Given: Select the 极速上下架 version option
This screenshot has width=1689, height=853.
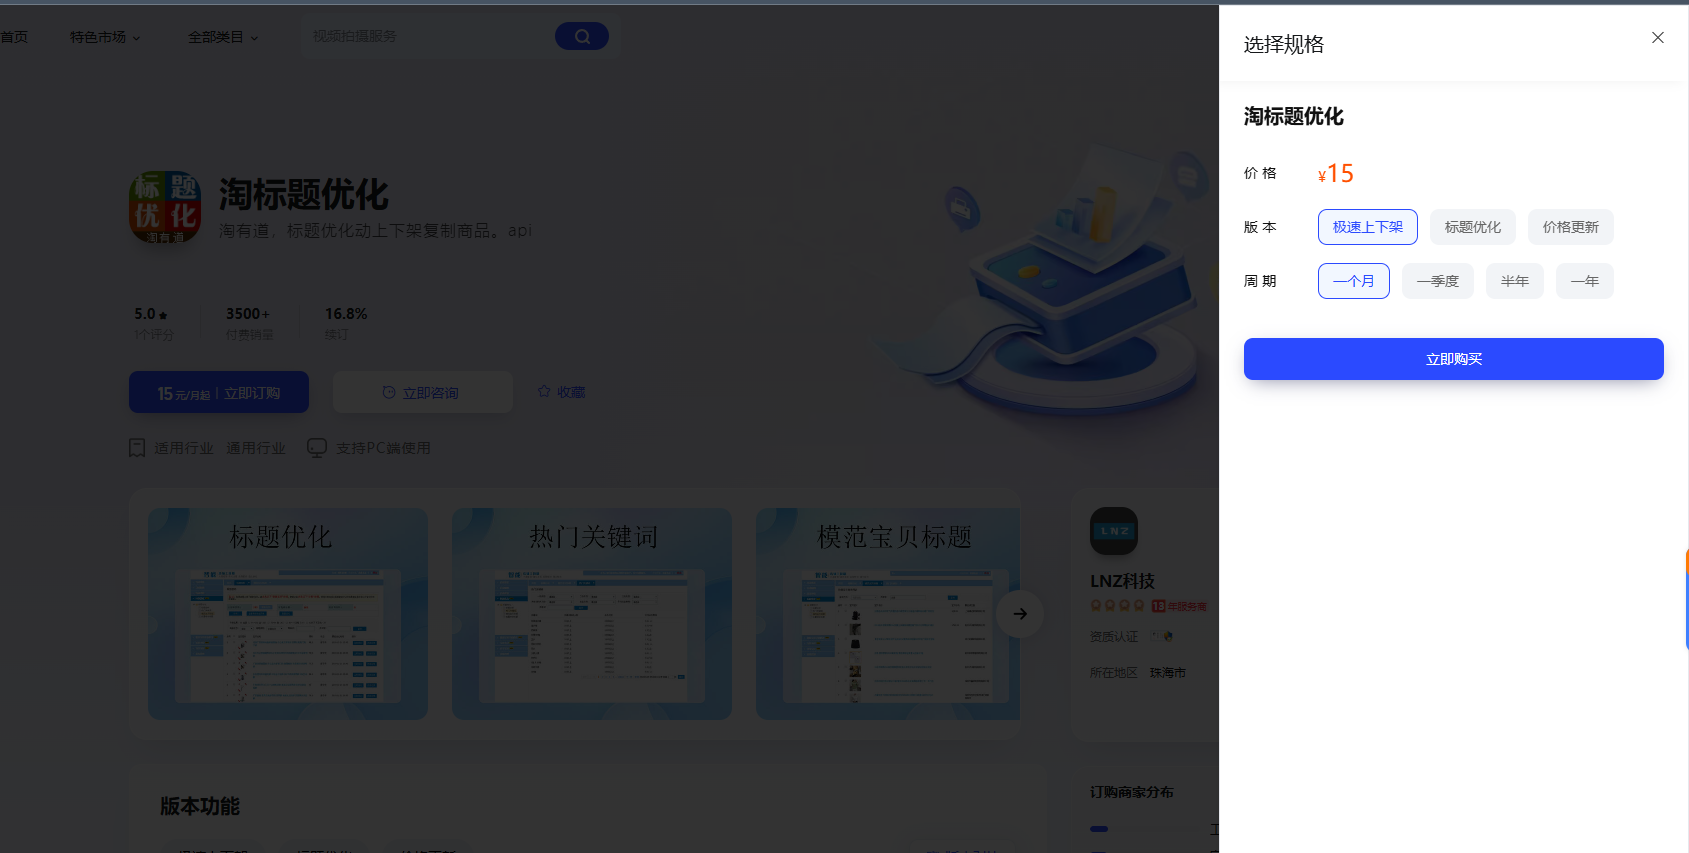Looking at the screenshot, I should (x=1367, y=227).
